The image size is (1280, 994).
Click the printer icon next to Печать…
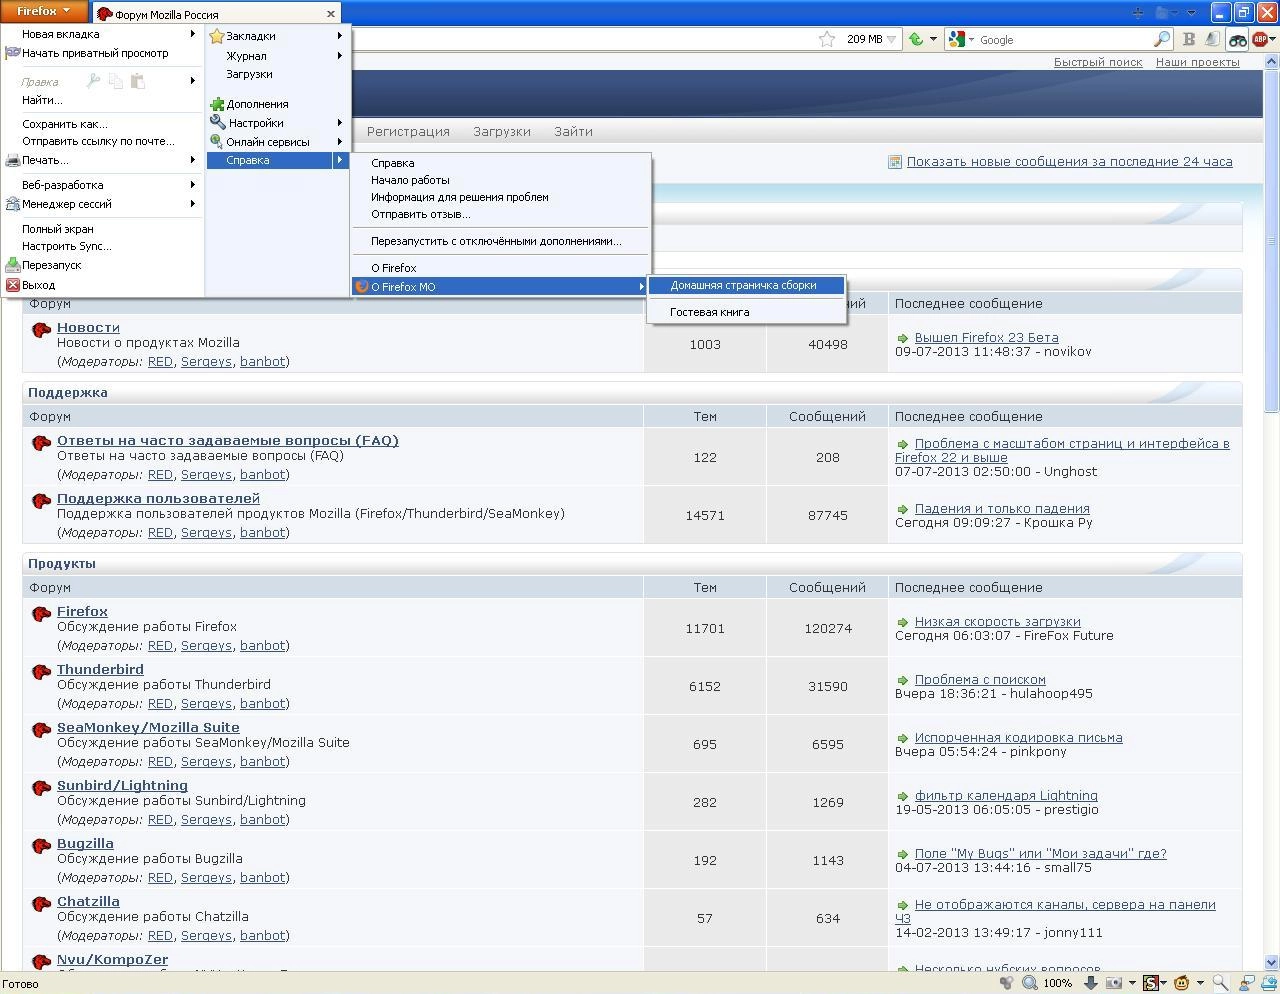tap(13, 160)
